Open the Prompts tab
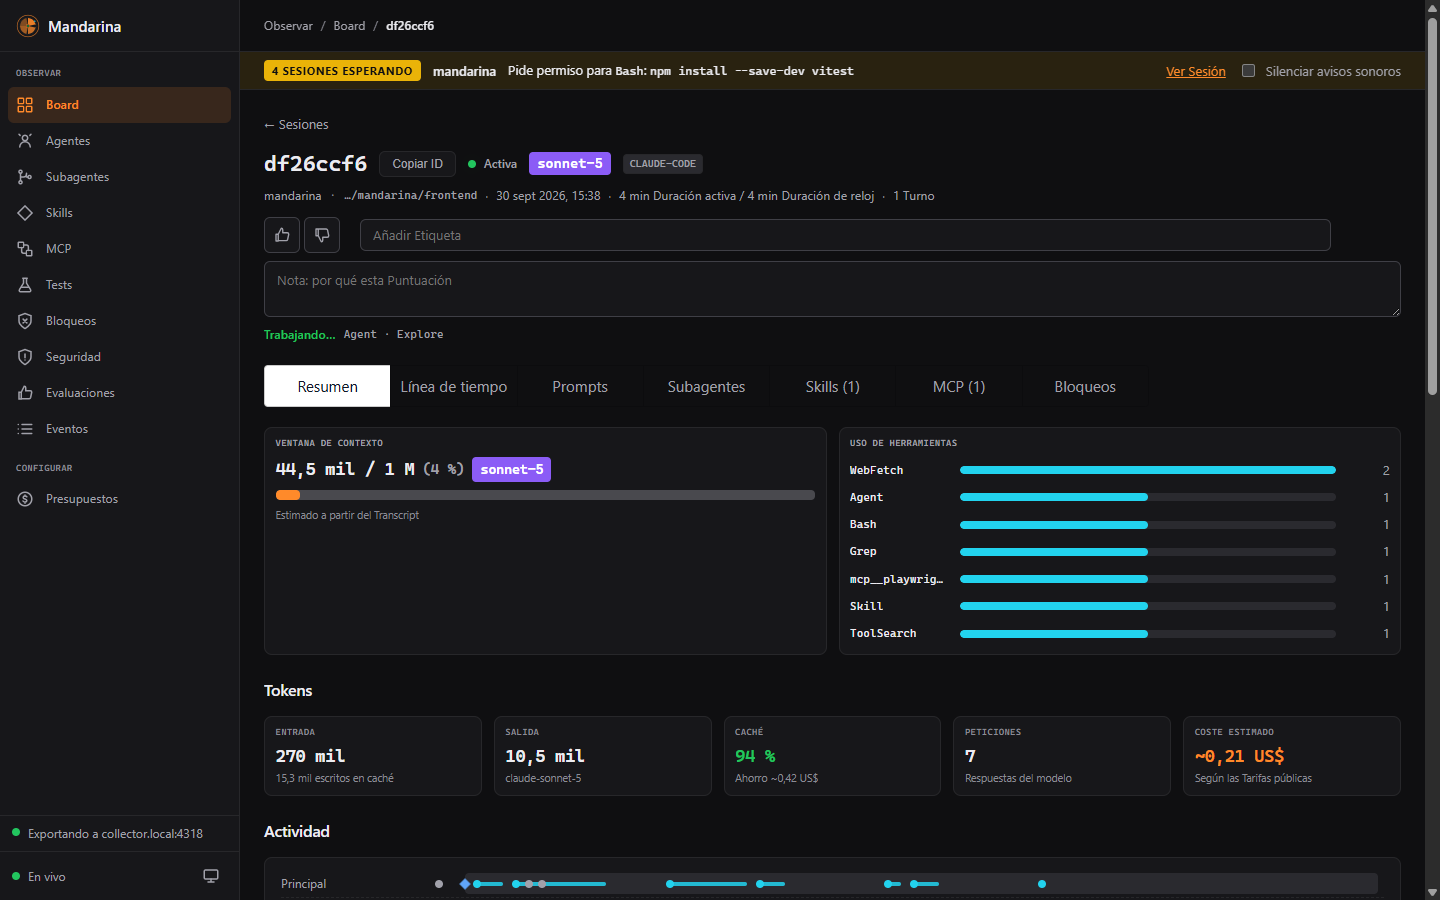The width and height of the screenshot is (1440, 900). point(580,387)
